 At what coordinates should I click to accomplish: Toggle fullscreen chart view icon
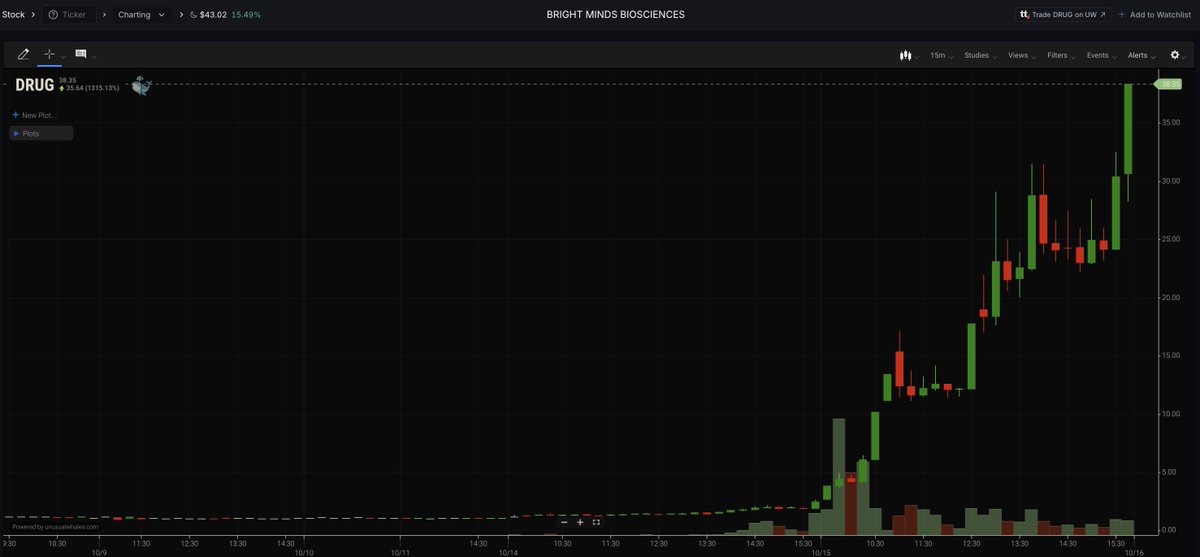[x=596, y=522]
